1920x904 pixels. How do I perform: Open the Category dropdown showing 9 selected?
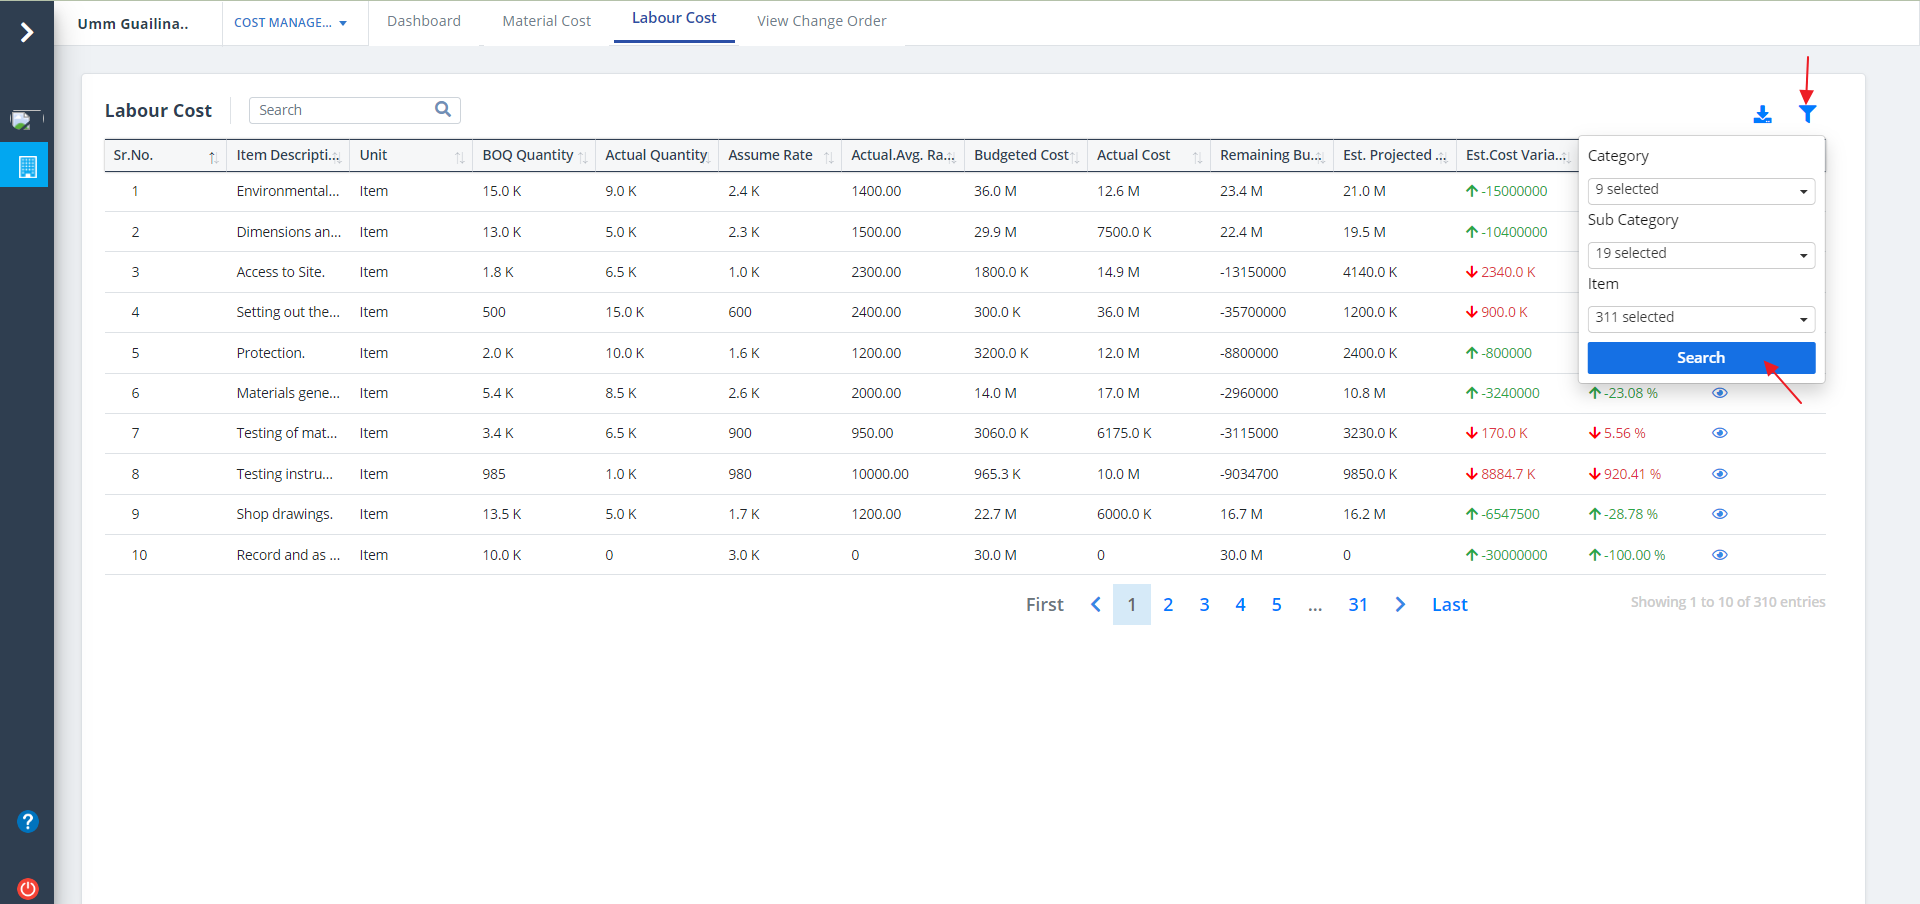tap(1700, 190)
